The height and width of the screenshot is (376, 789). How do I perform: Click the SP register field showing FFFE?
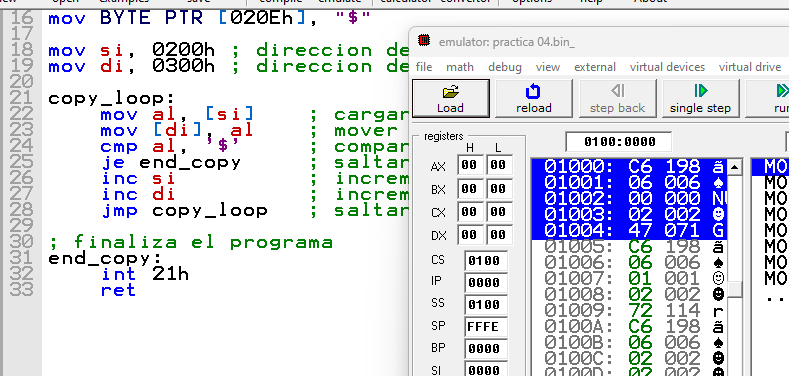click(x=486, y=327)
